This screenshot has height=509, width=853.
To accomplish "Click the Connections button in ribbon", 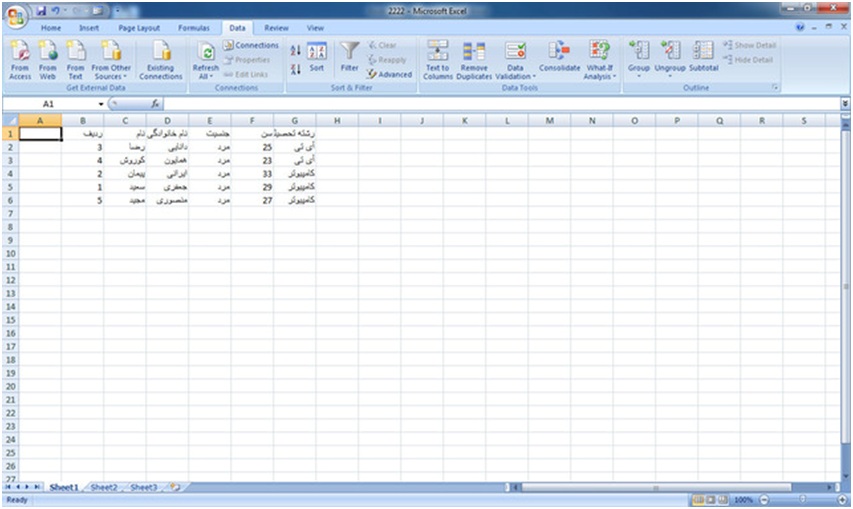I will pos(251,46).
